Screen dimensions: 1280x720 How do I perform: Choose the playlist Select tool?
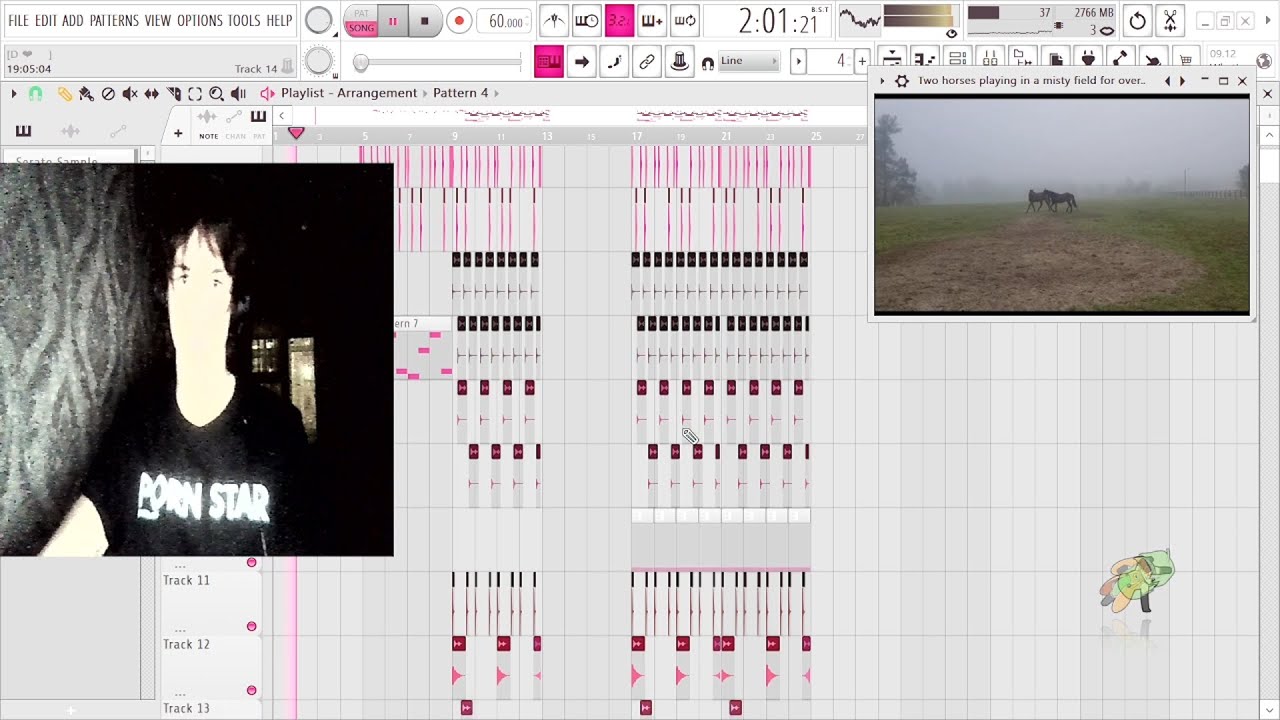click(x=195, y=93)
